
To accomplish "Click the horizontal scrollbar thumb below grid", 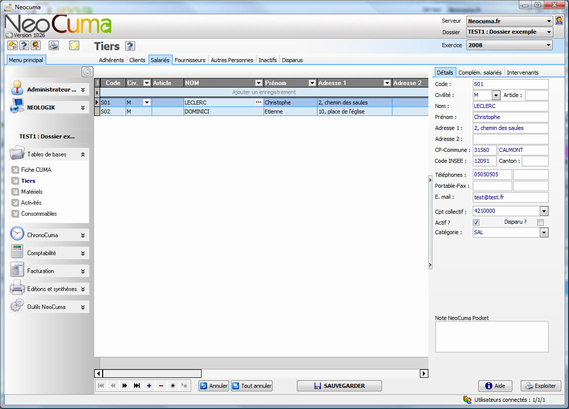I will point(152,373).
